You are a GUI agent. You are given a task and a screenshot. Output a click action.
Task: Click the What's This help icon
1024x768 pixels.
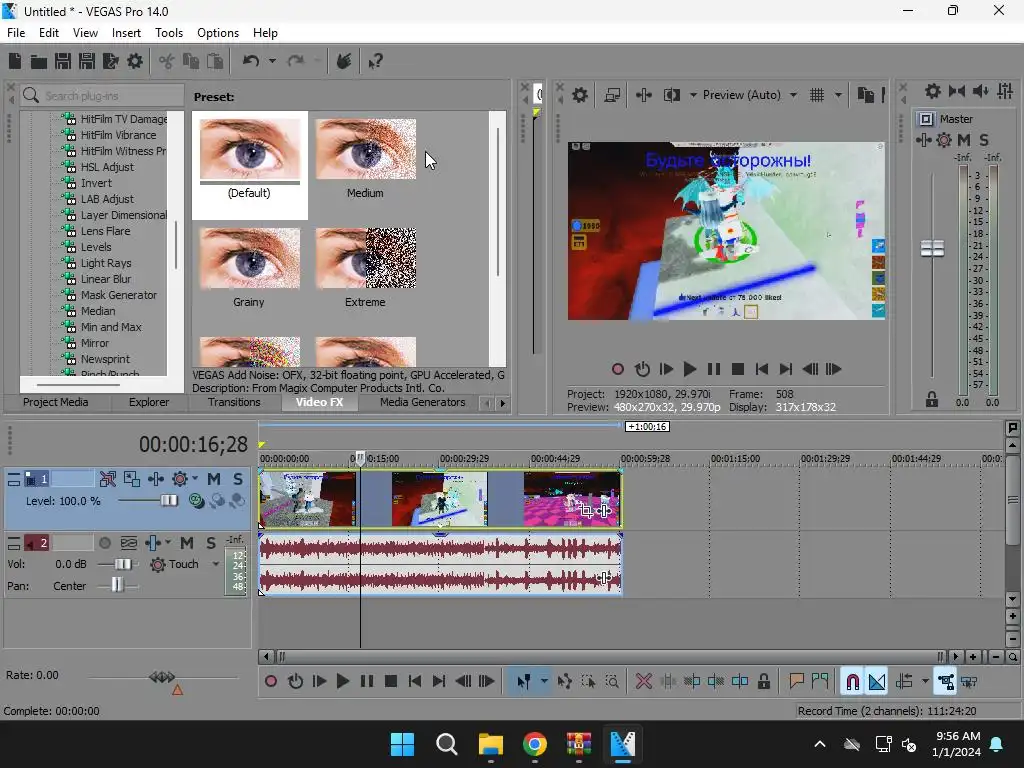[x=375, y=61]
